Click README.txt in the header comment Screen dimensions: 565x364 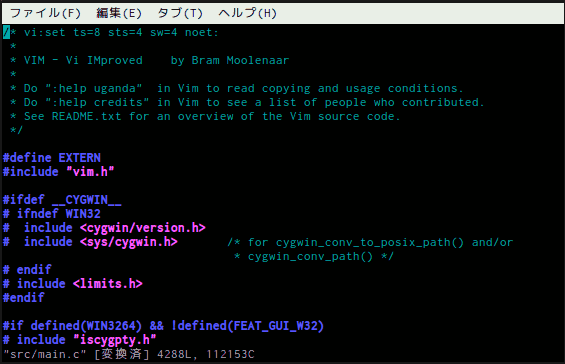pos(86,116)
